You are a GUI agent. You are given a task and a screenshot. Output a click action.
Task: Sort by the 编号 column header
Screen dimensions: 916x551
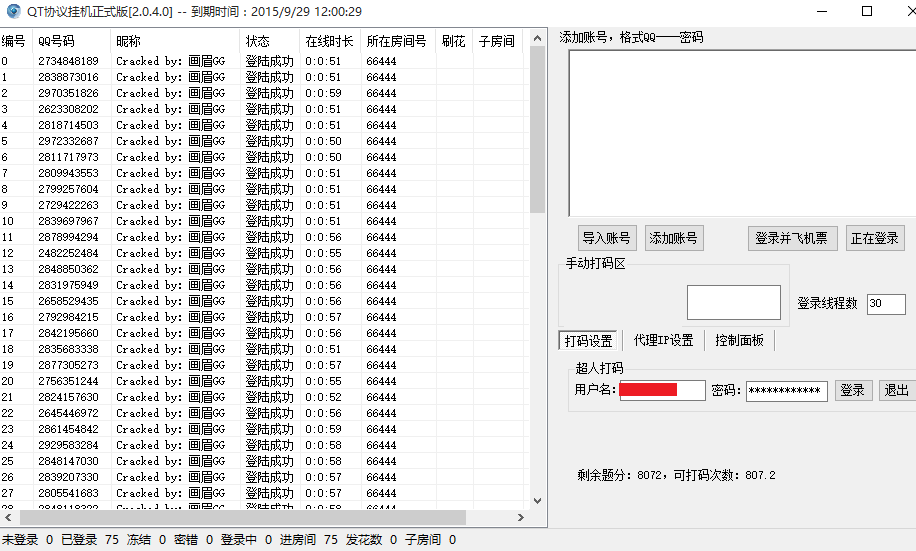(16, 41)
